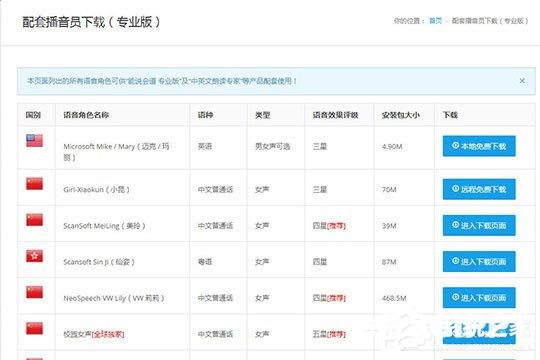Click the 4.90M size cell
Viewport: 540px width, 360px height.
click(x=392, y=146)
